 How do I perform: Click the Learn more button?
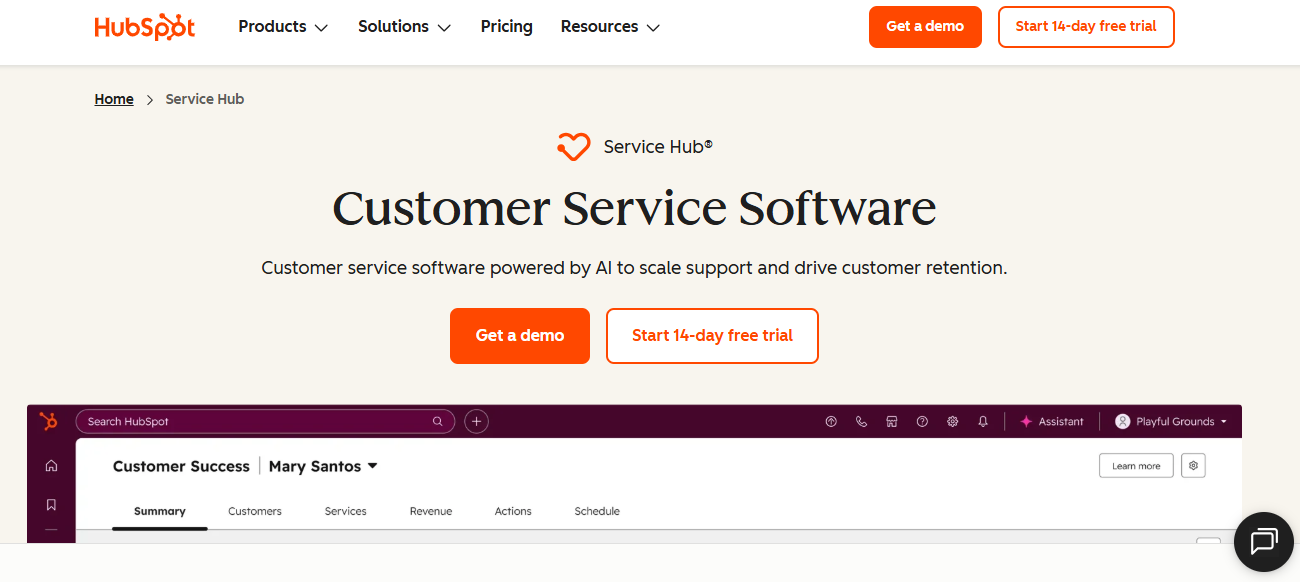pos(1136,466)
